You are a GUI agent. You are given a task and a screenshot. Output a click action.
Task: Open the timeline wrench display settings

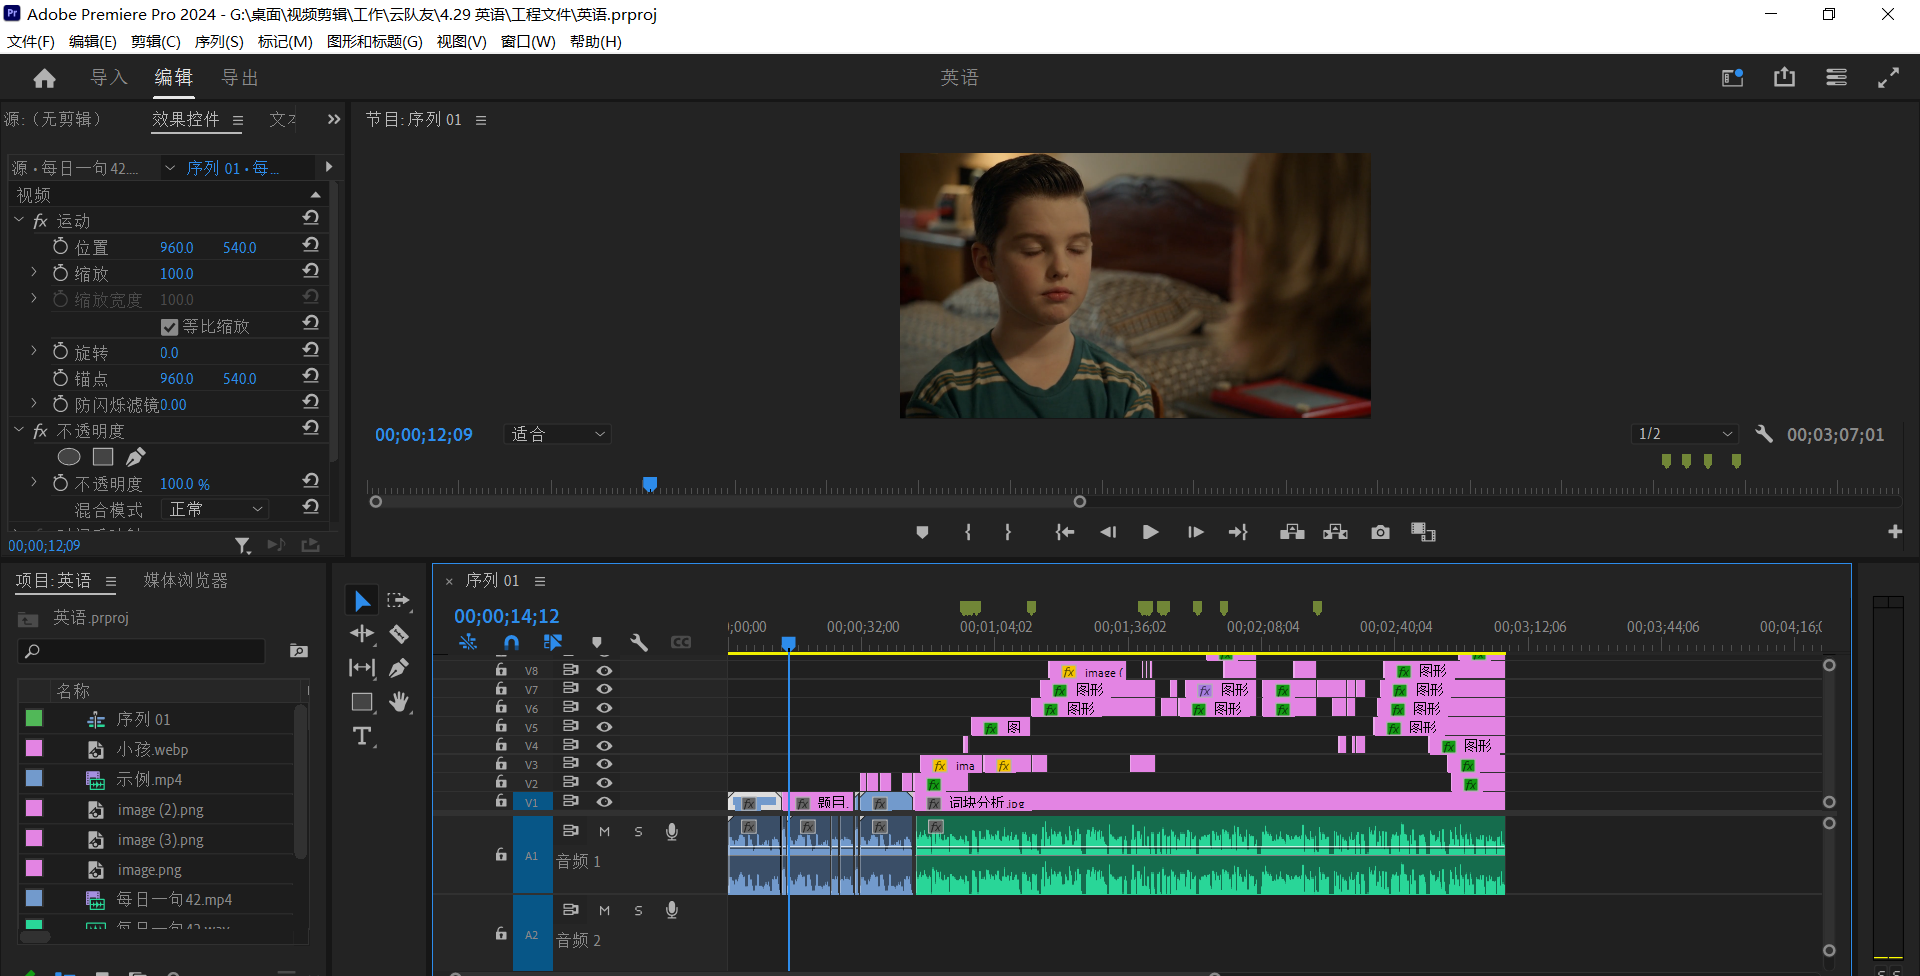click(x=639, y=642)
